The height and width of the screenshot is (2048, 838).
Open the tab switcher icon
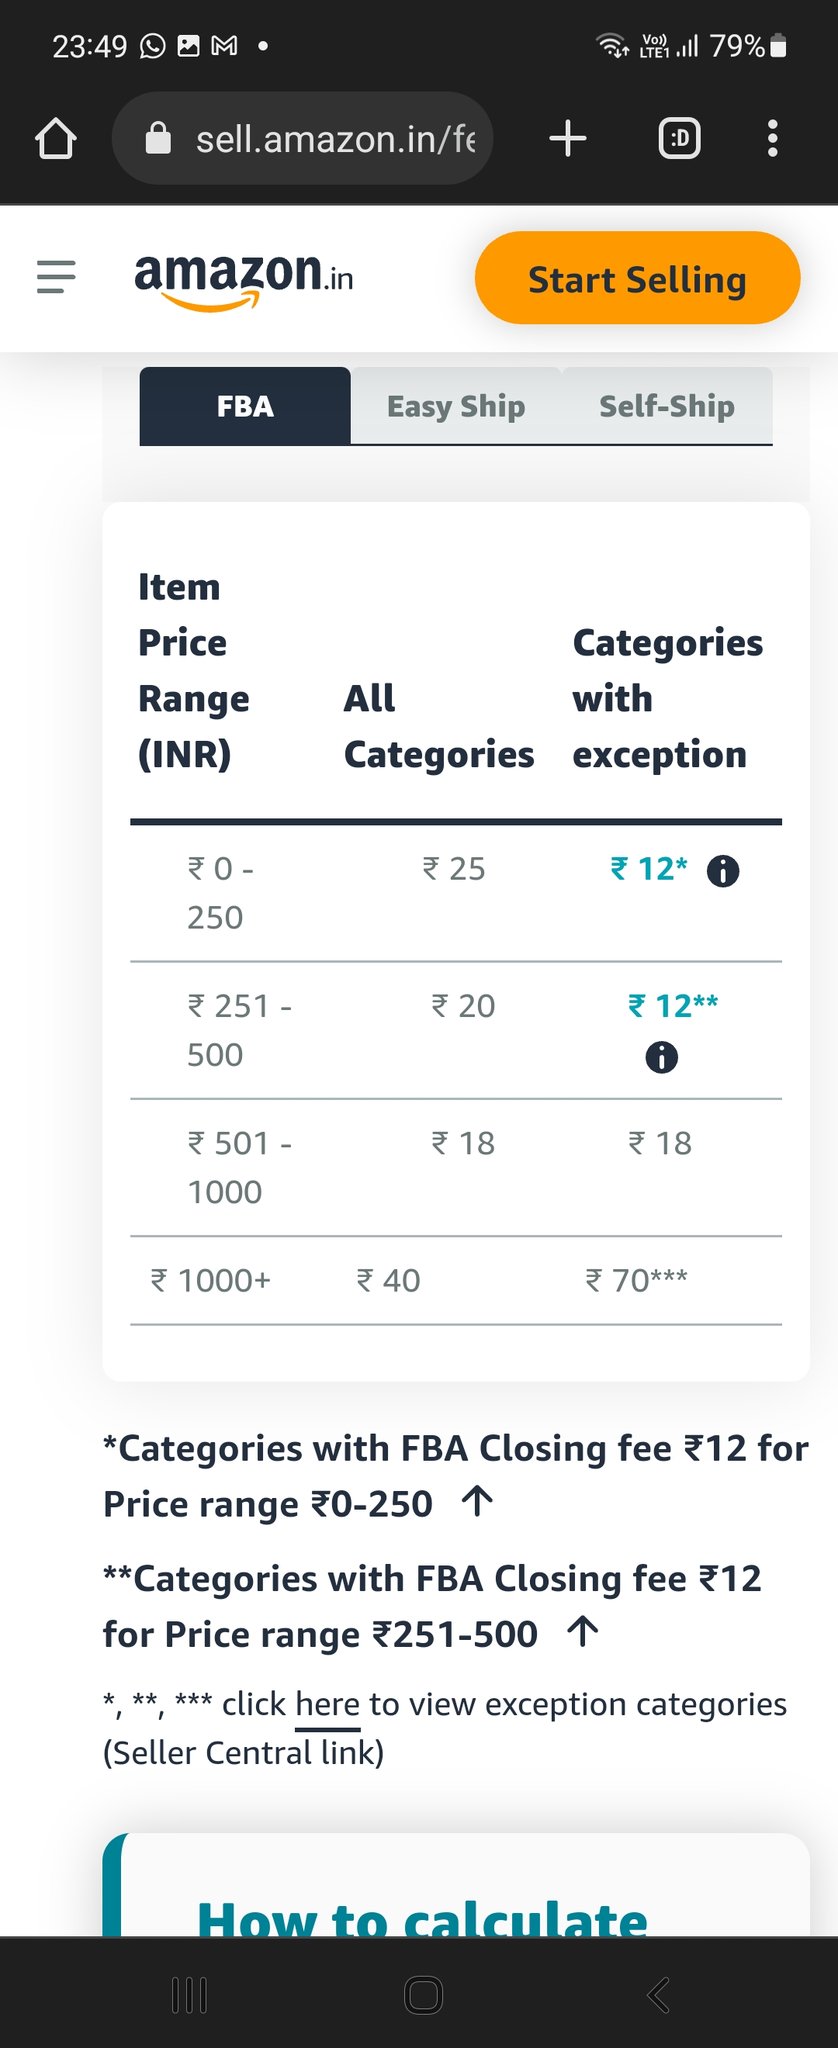tap(680, 138)
